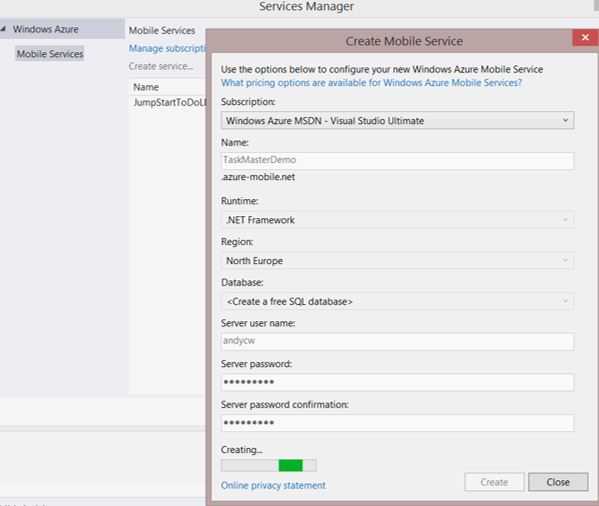Select Mobile Services in the left tree
The width and height of the screenshot is (599, 506).
pyautogui.click(x=50, y=54)
